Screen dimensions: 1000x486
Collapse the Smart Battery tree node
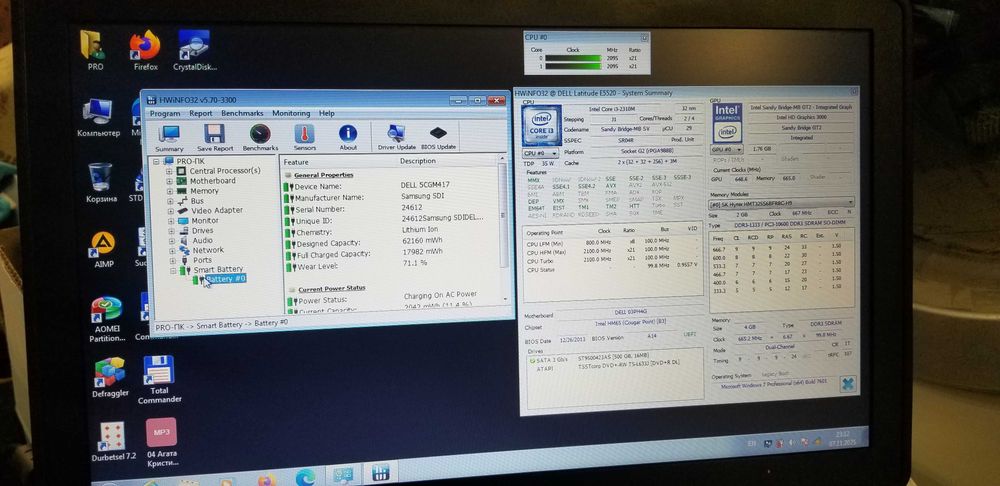pos(173,270)
